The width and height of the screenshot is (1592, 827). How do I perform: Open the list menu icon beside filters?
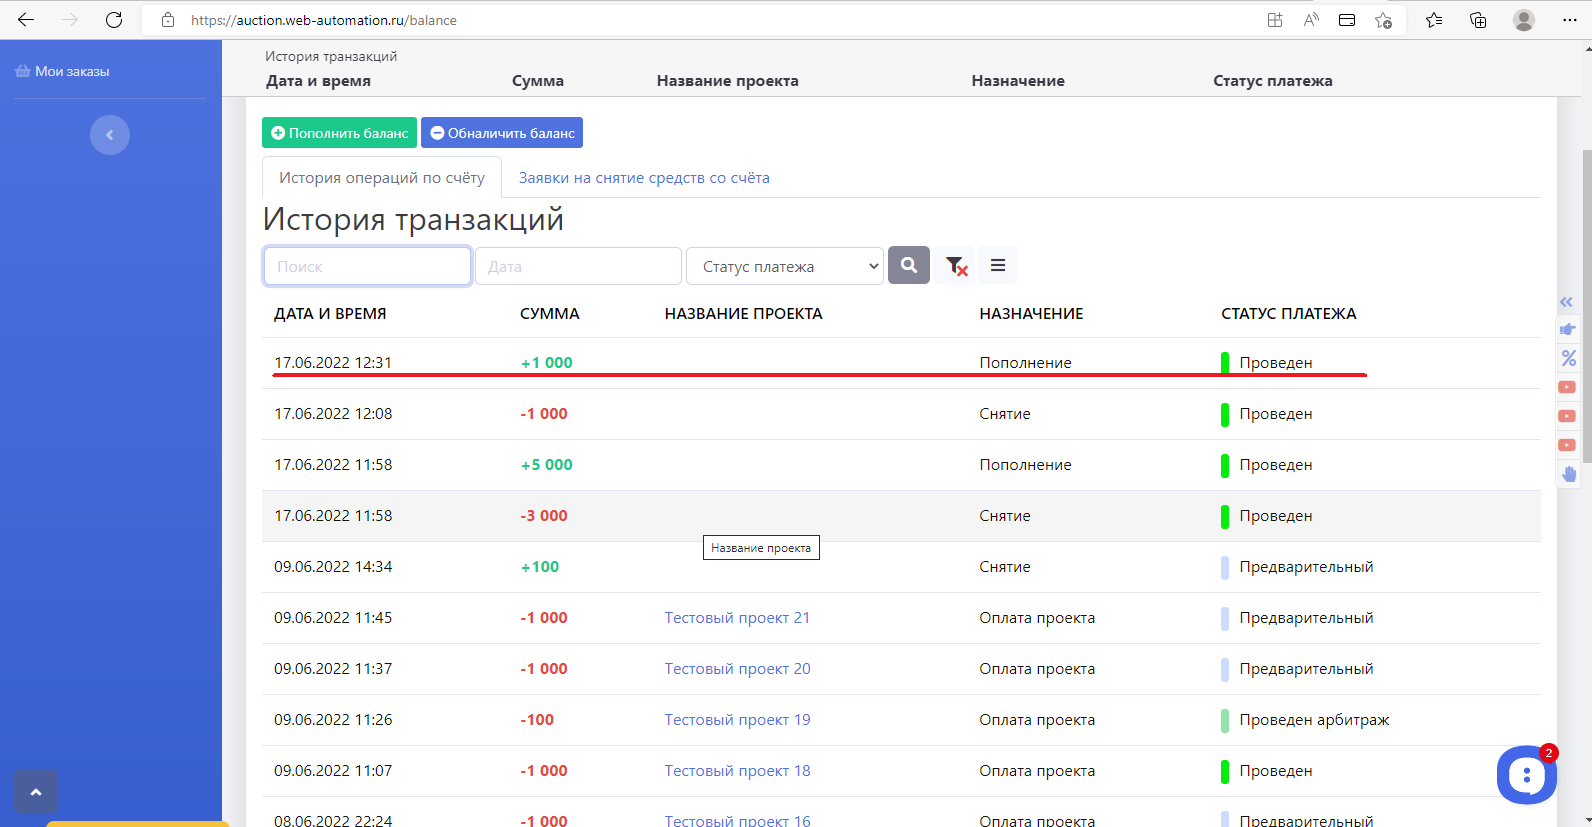tap(997, 265)
